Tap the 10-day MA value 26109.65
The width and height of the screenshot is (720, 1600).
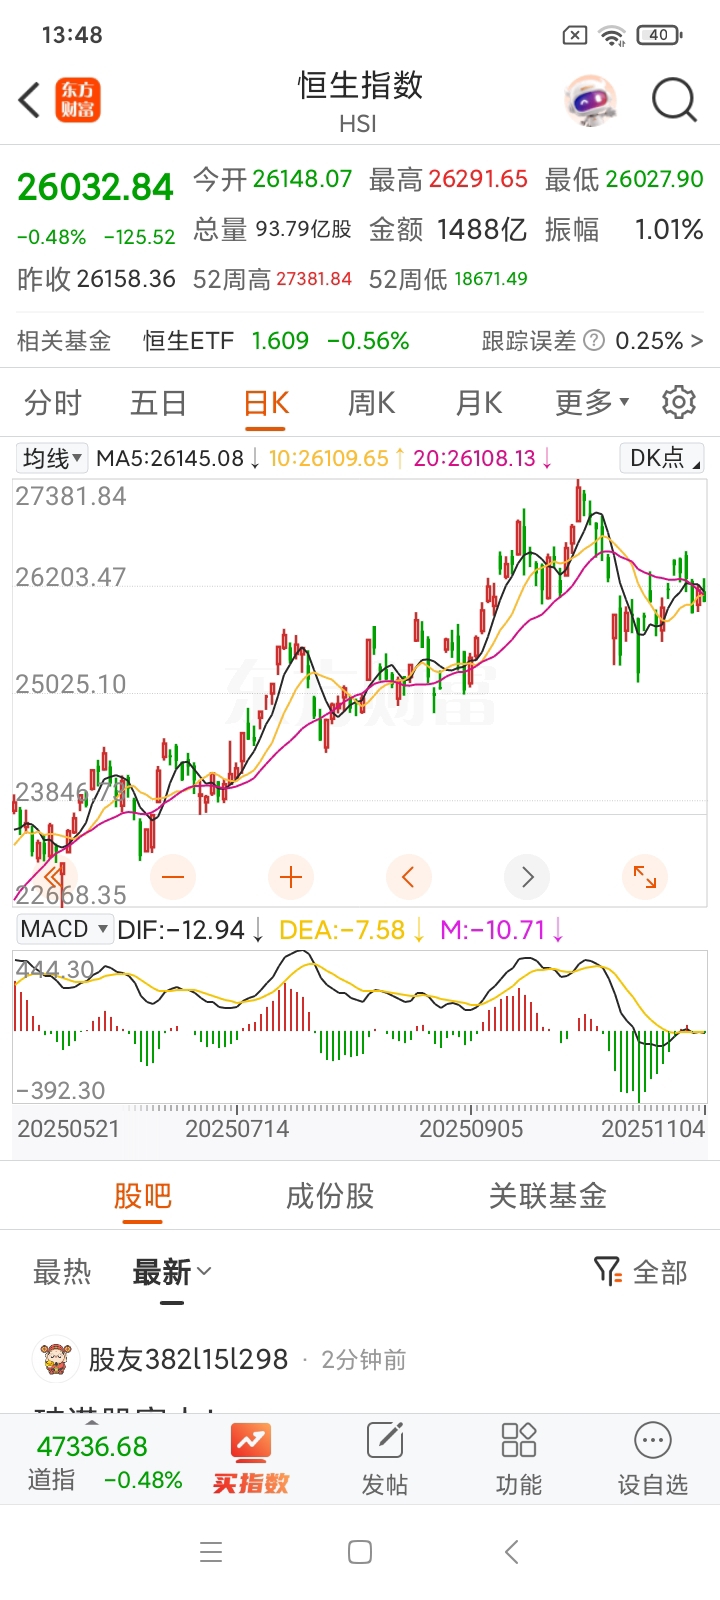coord(329,458)
